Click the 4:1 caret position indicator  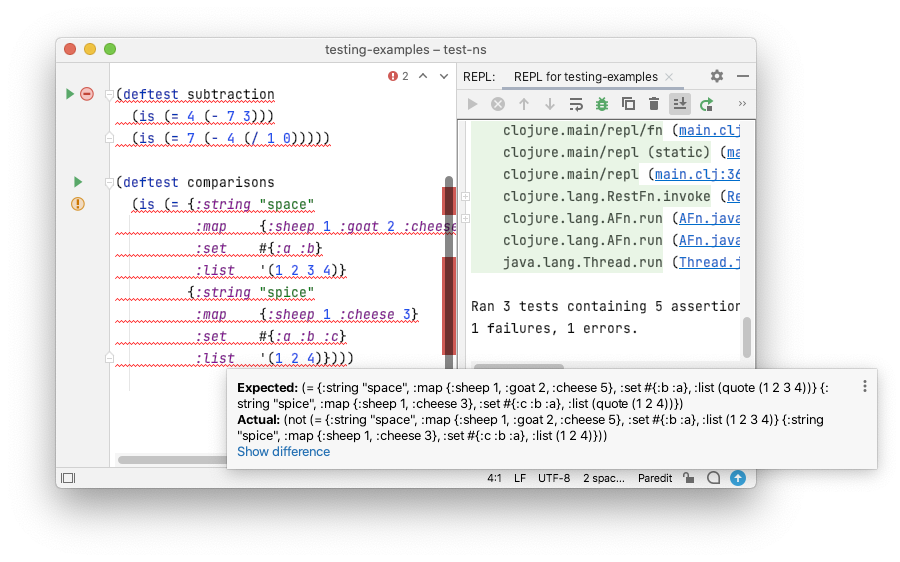(x=494, y=478)
